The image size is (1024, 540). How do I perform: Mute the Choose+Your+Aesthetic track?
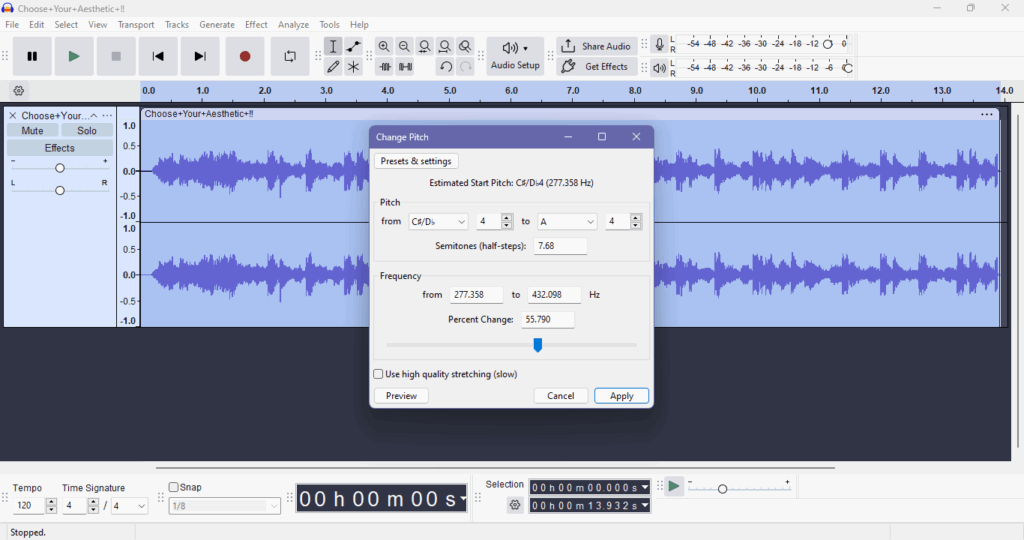pyautogui.click(x=32, y=131)
